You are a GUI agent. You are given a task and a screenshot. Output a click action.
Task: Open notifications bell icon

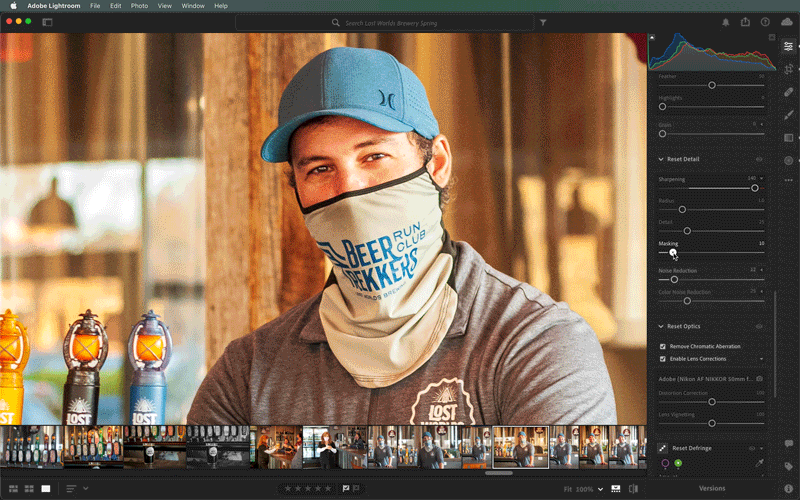tap(726, 22)
